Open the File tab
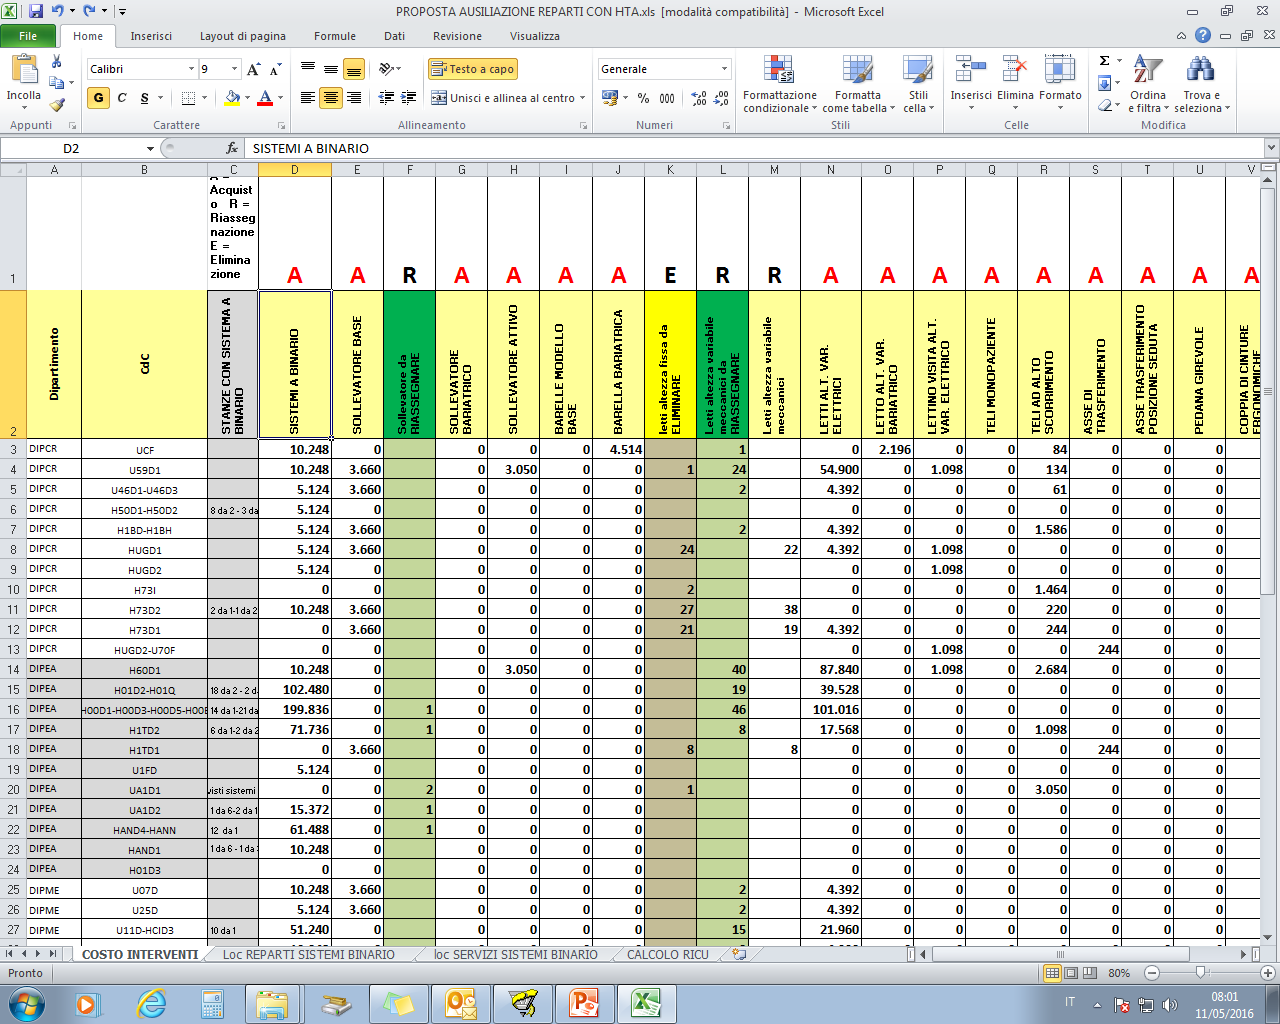Screen dimensions: 1280x1024 [28, 36]
